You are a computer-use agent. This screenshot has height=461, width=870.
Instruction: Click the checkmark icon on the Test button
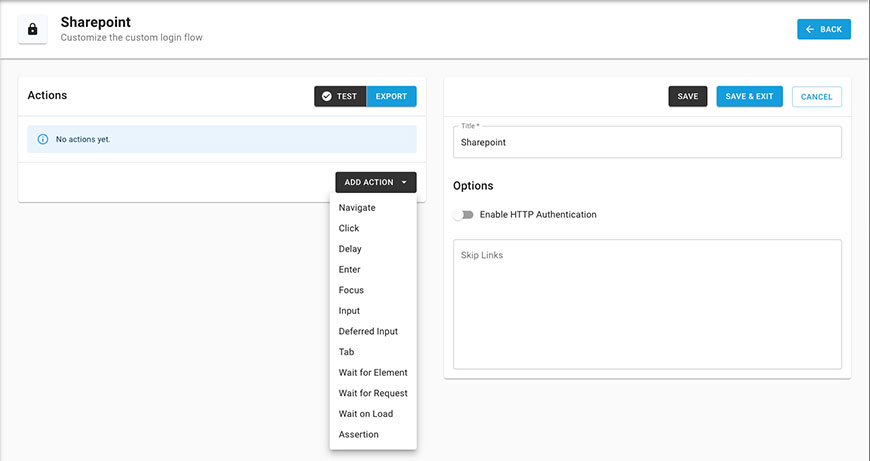point(327,96)
